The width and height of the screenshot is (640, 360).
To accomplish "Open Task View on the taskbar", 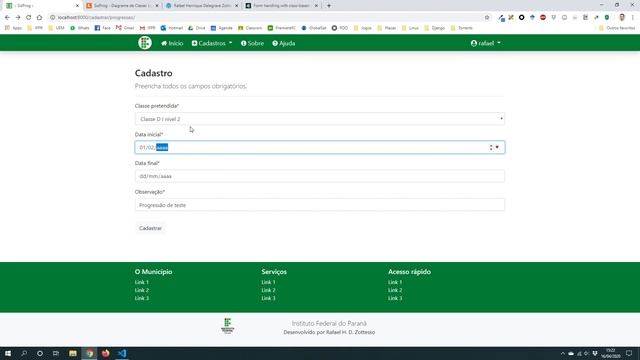I will point(56,353).
